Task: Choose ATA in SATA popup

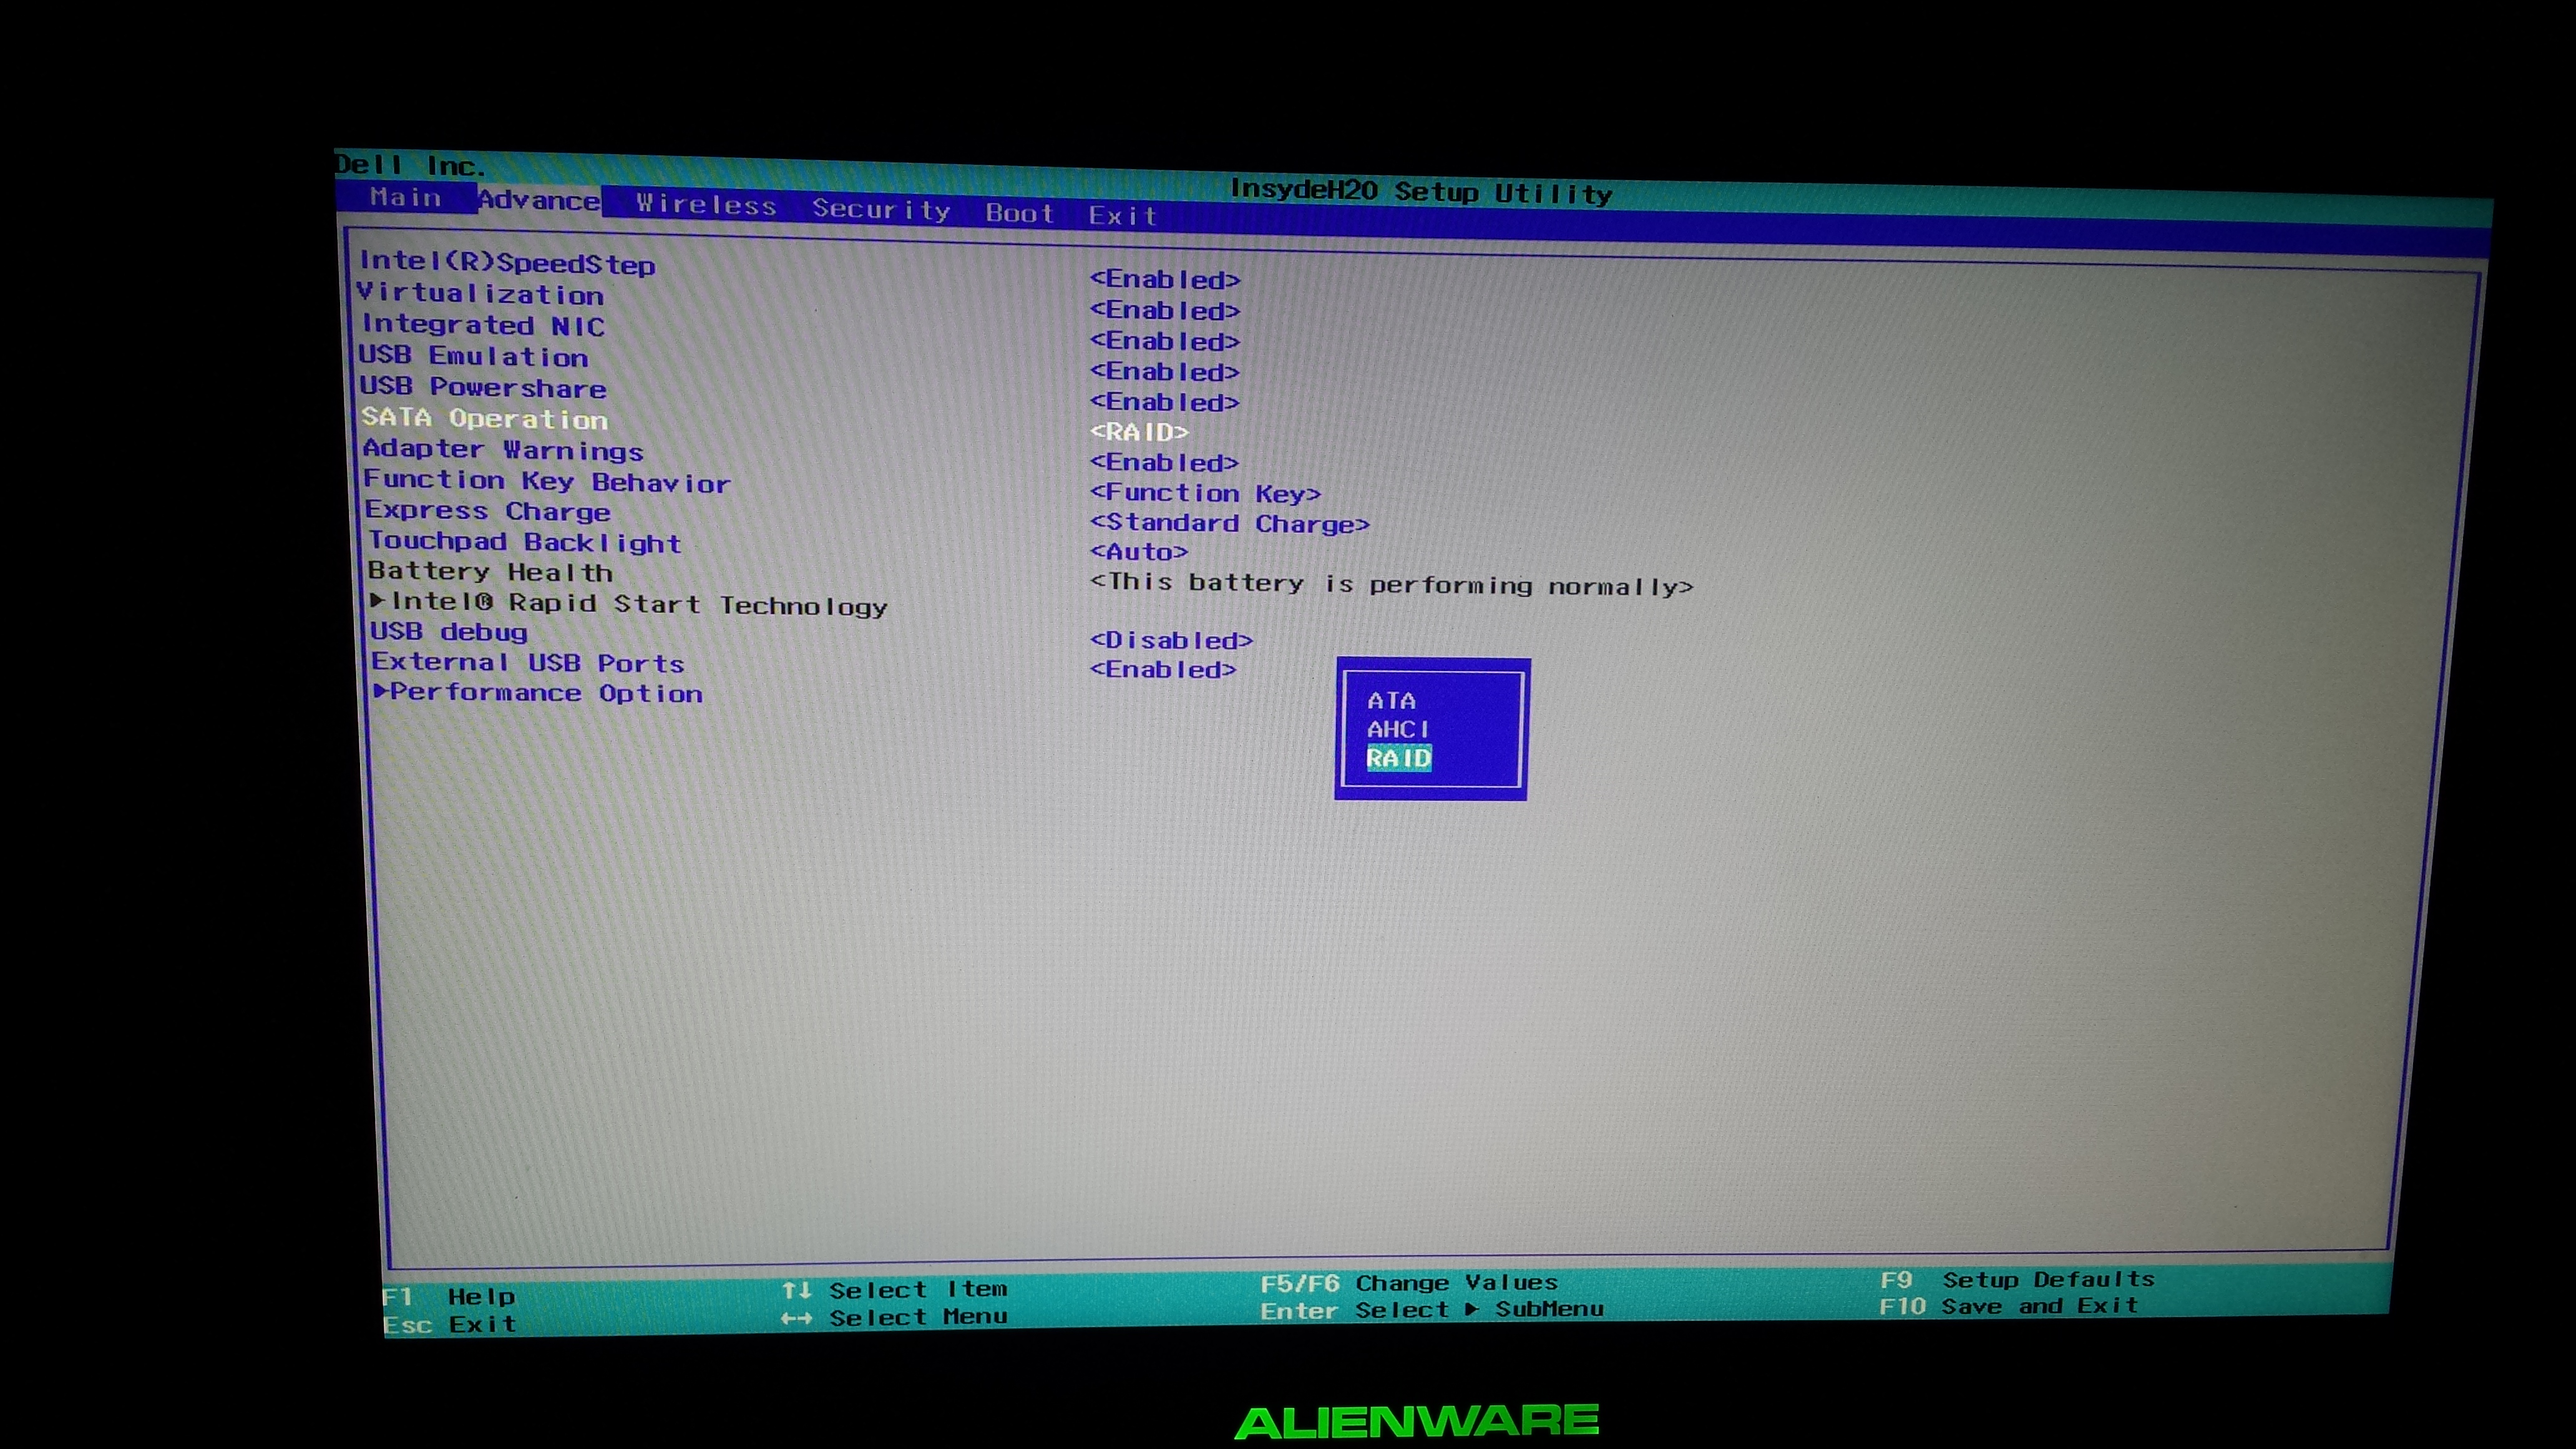Action: (1391, 700)
